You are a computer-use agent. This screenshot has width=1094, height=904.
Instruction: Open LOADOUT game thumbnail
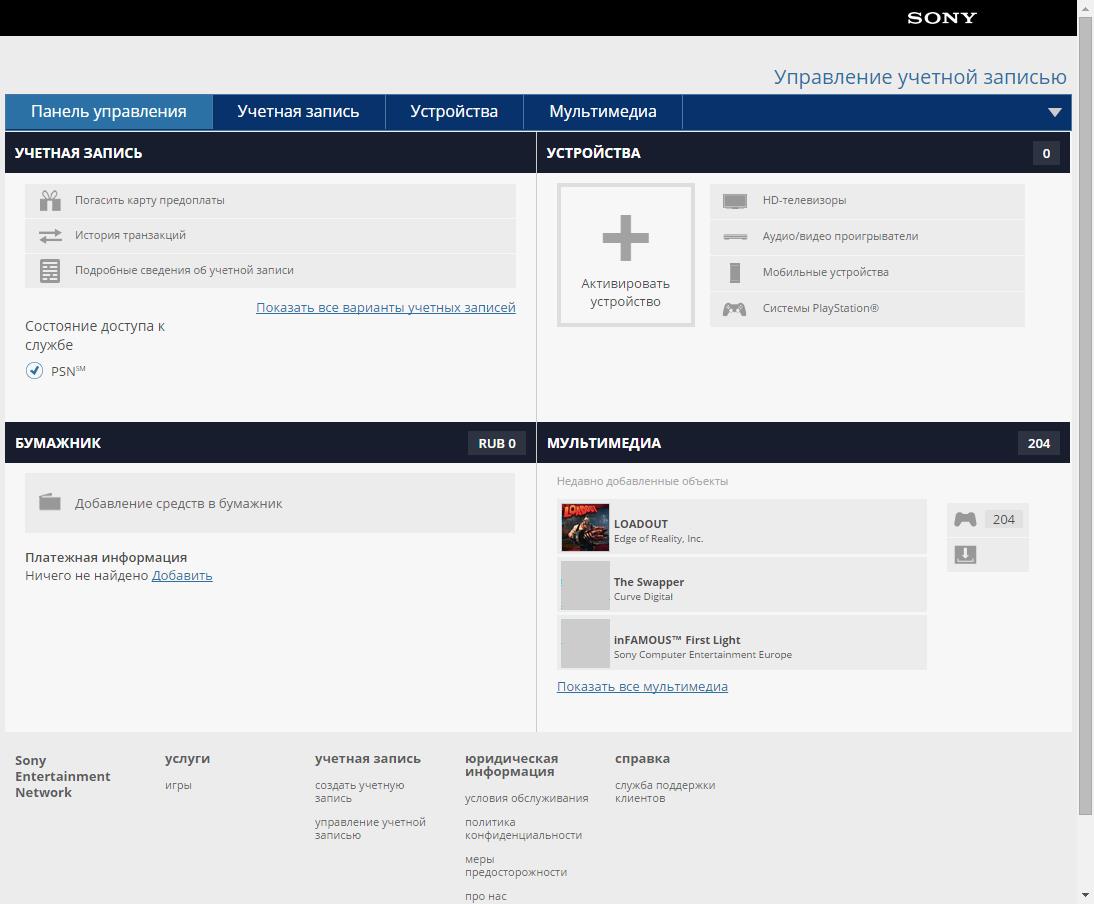[x=585, y=527]
